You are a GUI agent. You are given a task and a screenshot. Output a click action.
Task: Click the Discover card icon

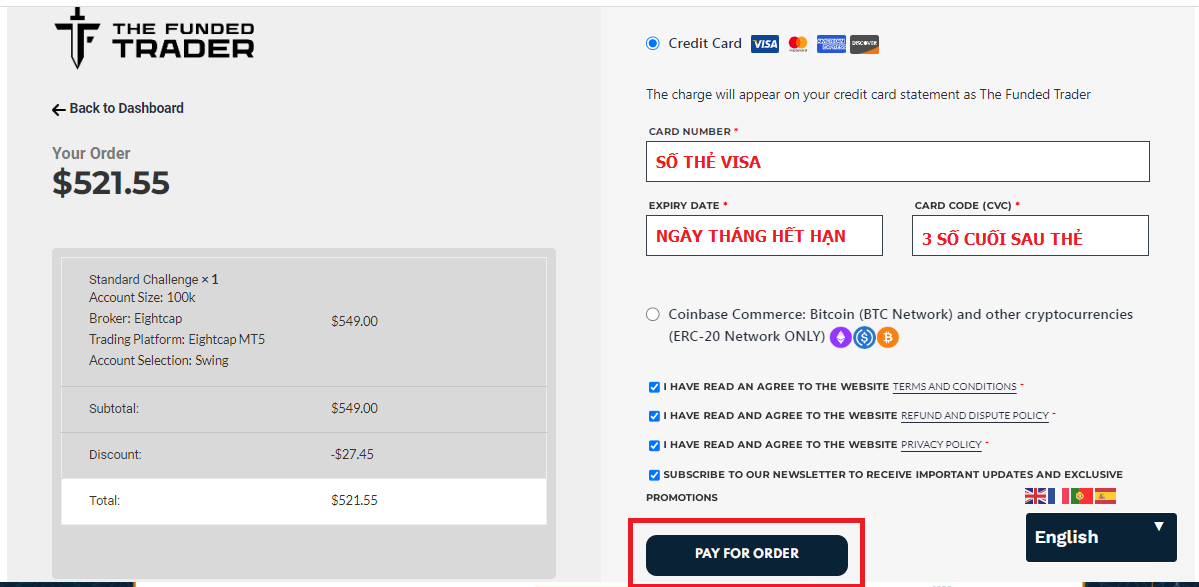864,44
